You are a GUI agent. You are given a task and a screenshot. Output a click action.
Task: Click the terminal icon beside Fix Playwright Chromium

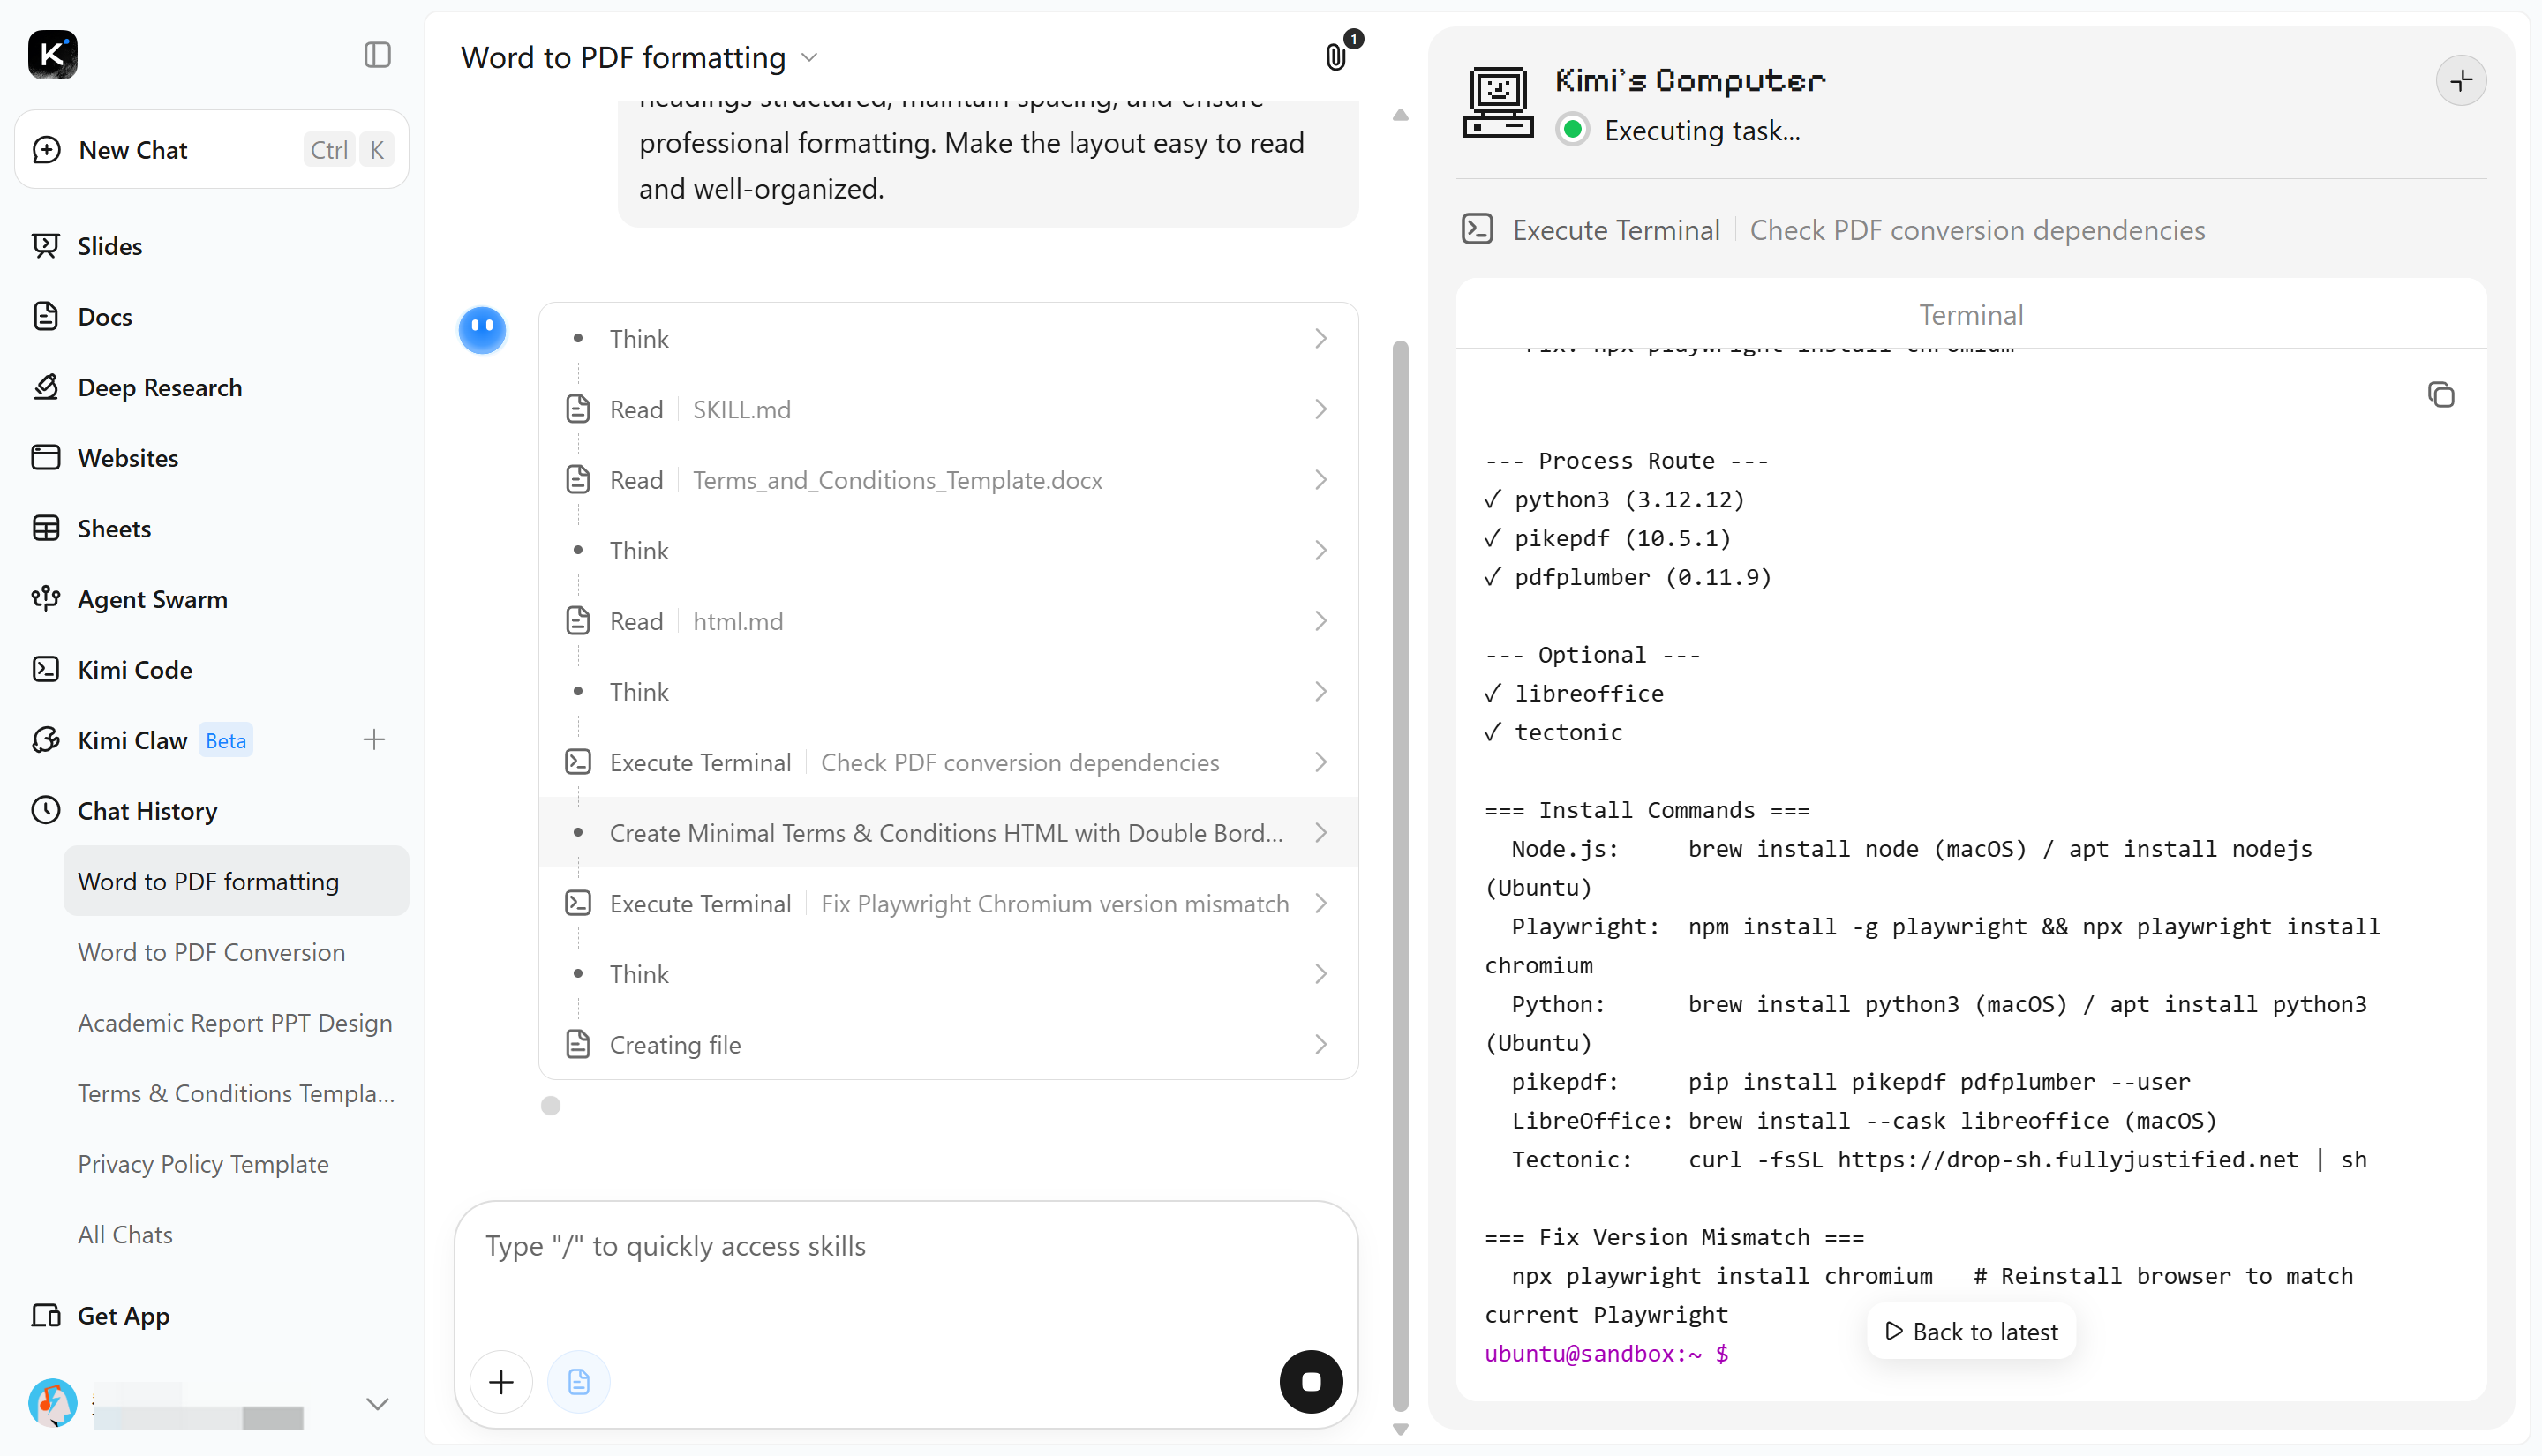578,903
